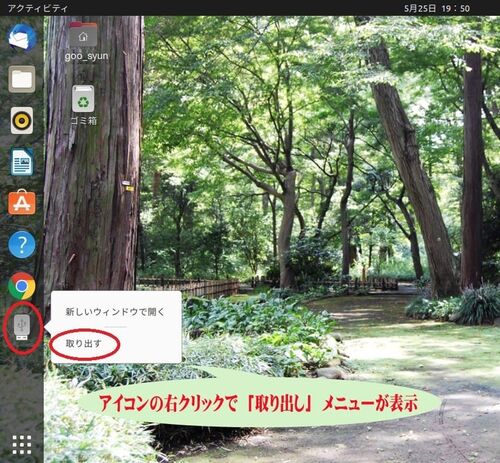
Task: Choose 取り出す to eject the drive
Action: (x=83, y=343)
